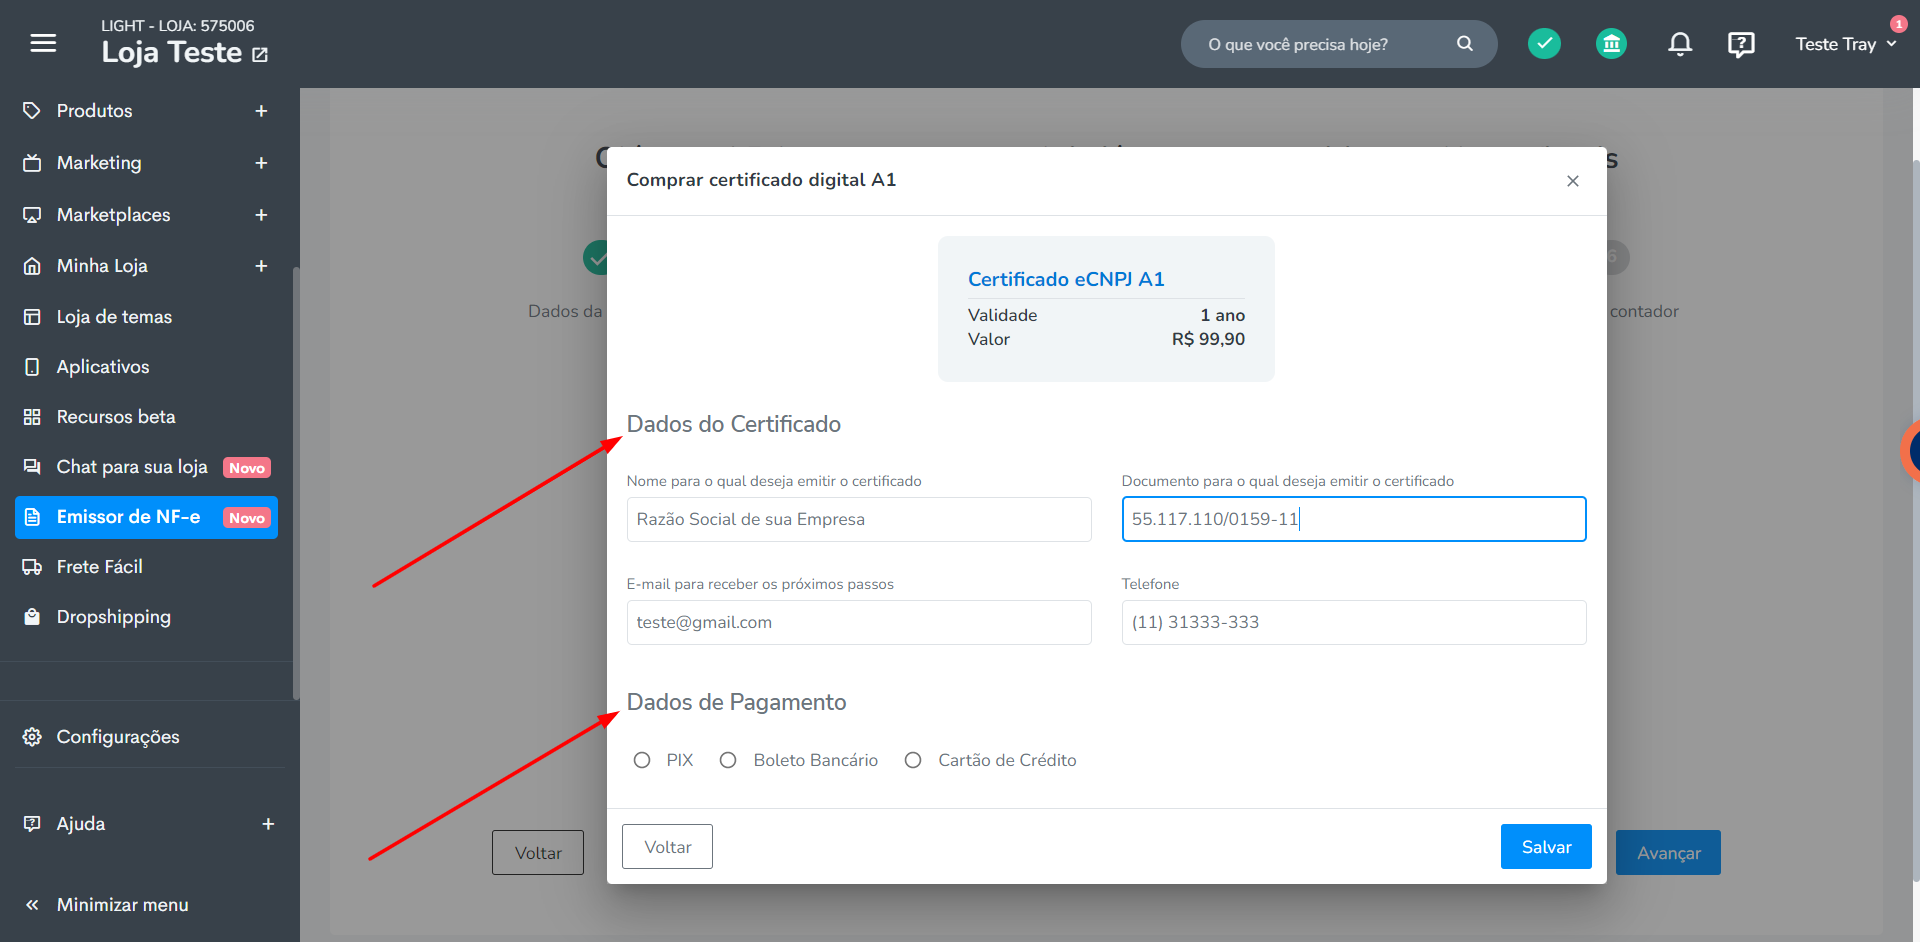1920x942 pixels.
Task: Open Emissor de NF-e menu item
Action: (x=146, y=517)
